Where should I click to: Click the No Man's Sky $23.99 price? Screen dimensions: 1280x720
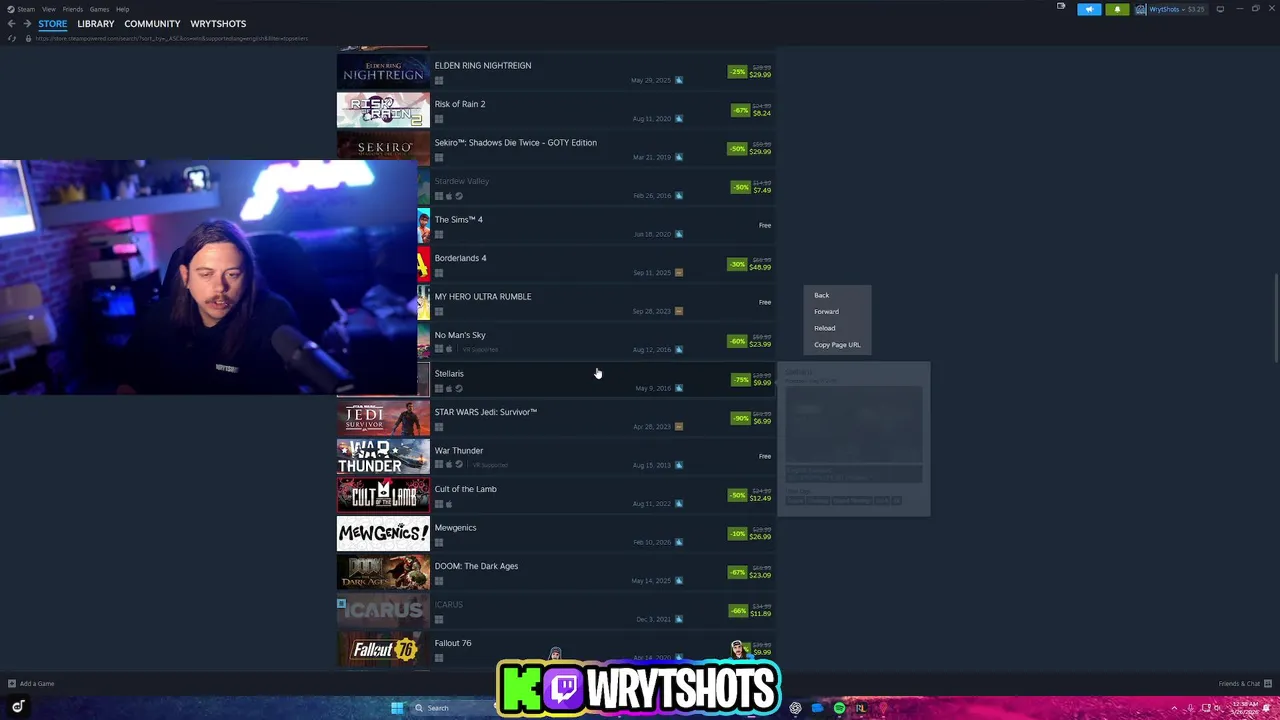click(x=760, y=344)
